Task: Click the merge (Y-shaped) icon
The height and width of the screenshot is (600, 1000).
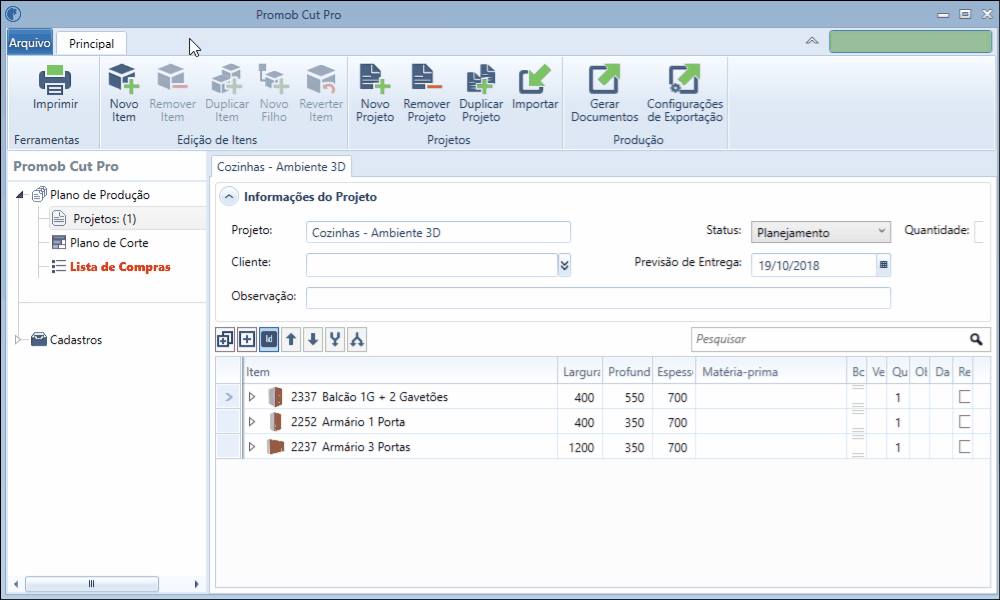Action: pos(335,339)
